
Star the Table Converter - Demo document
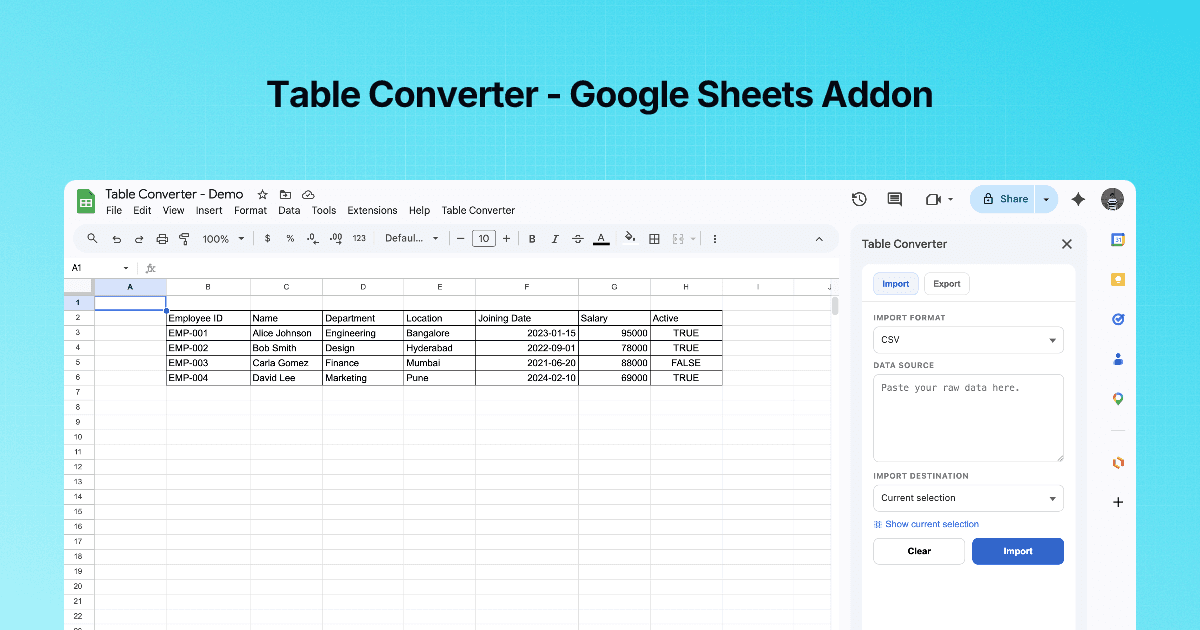(263, 194)
